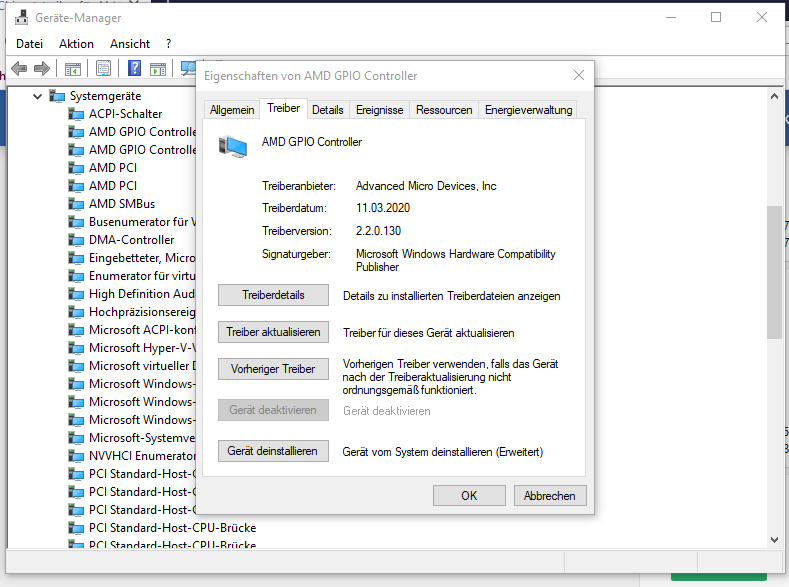789x587 pixels.
Task: Click the driver date 11.03.2020
Action: pos(383,208)
